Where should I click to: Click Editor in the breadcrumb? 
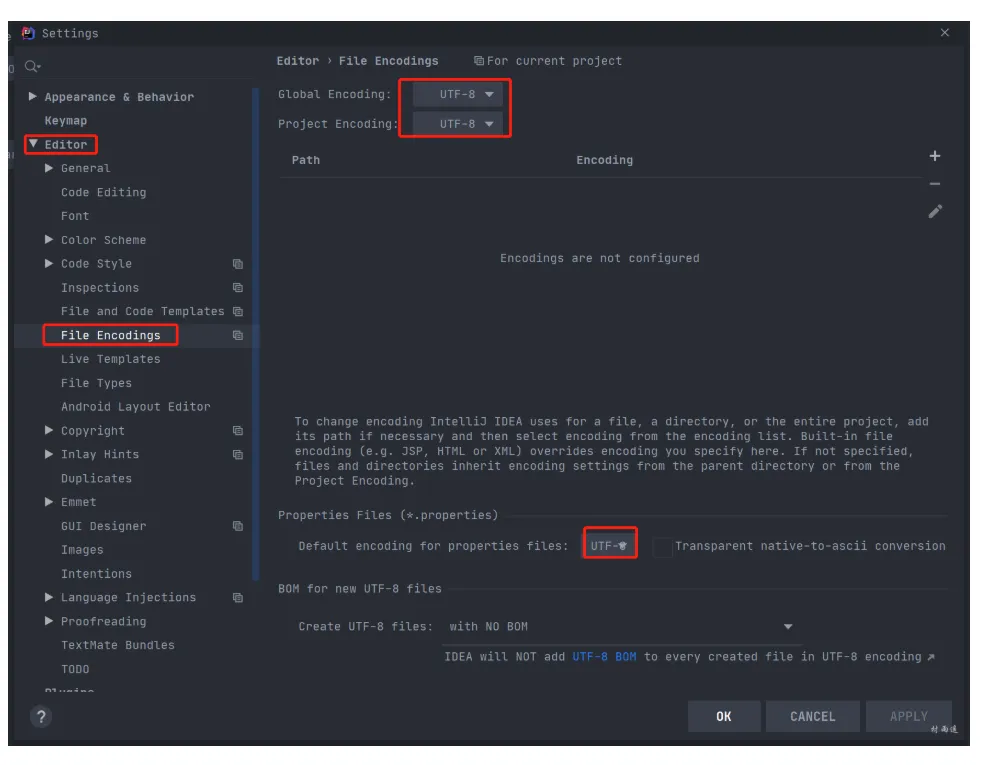[x=298, y=61]
